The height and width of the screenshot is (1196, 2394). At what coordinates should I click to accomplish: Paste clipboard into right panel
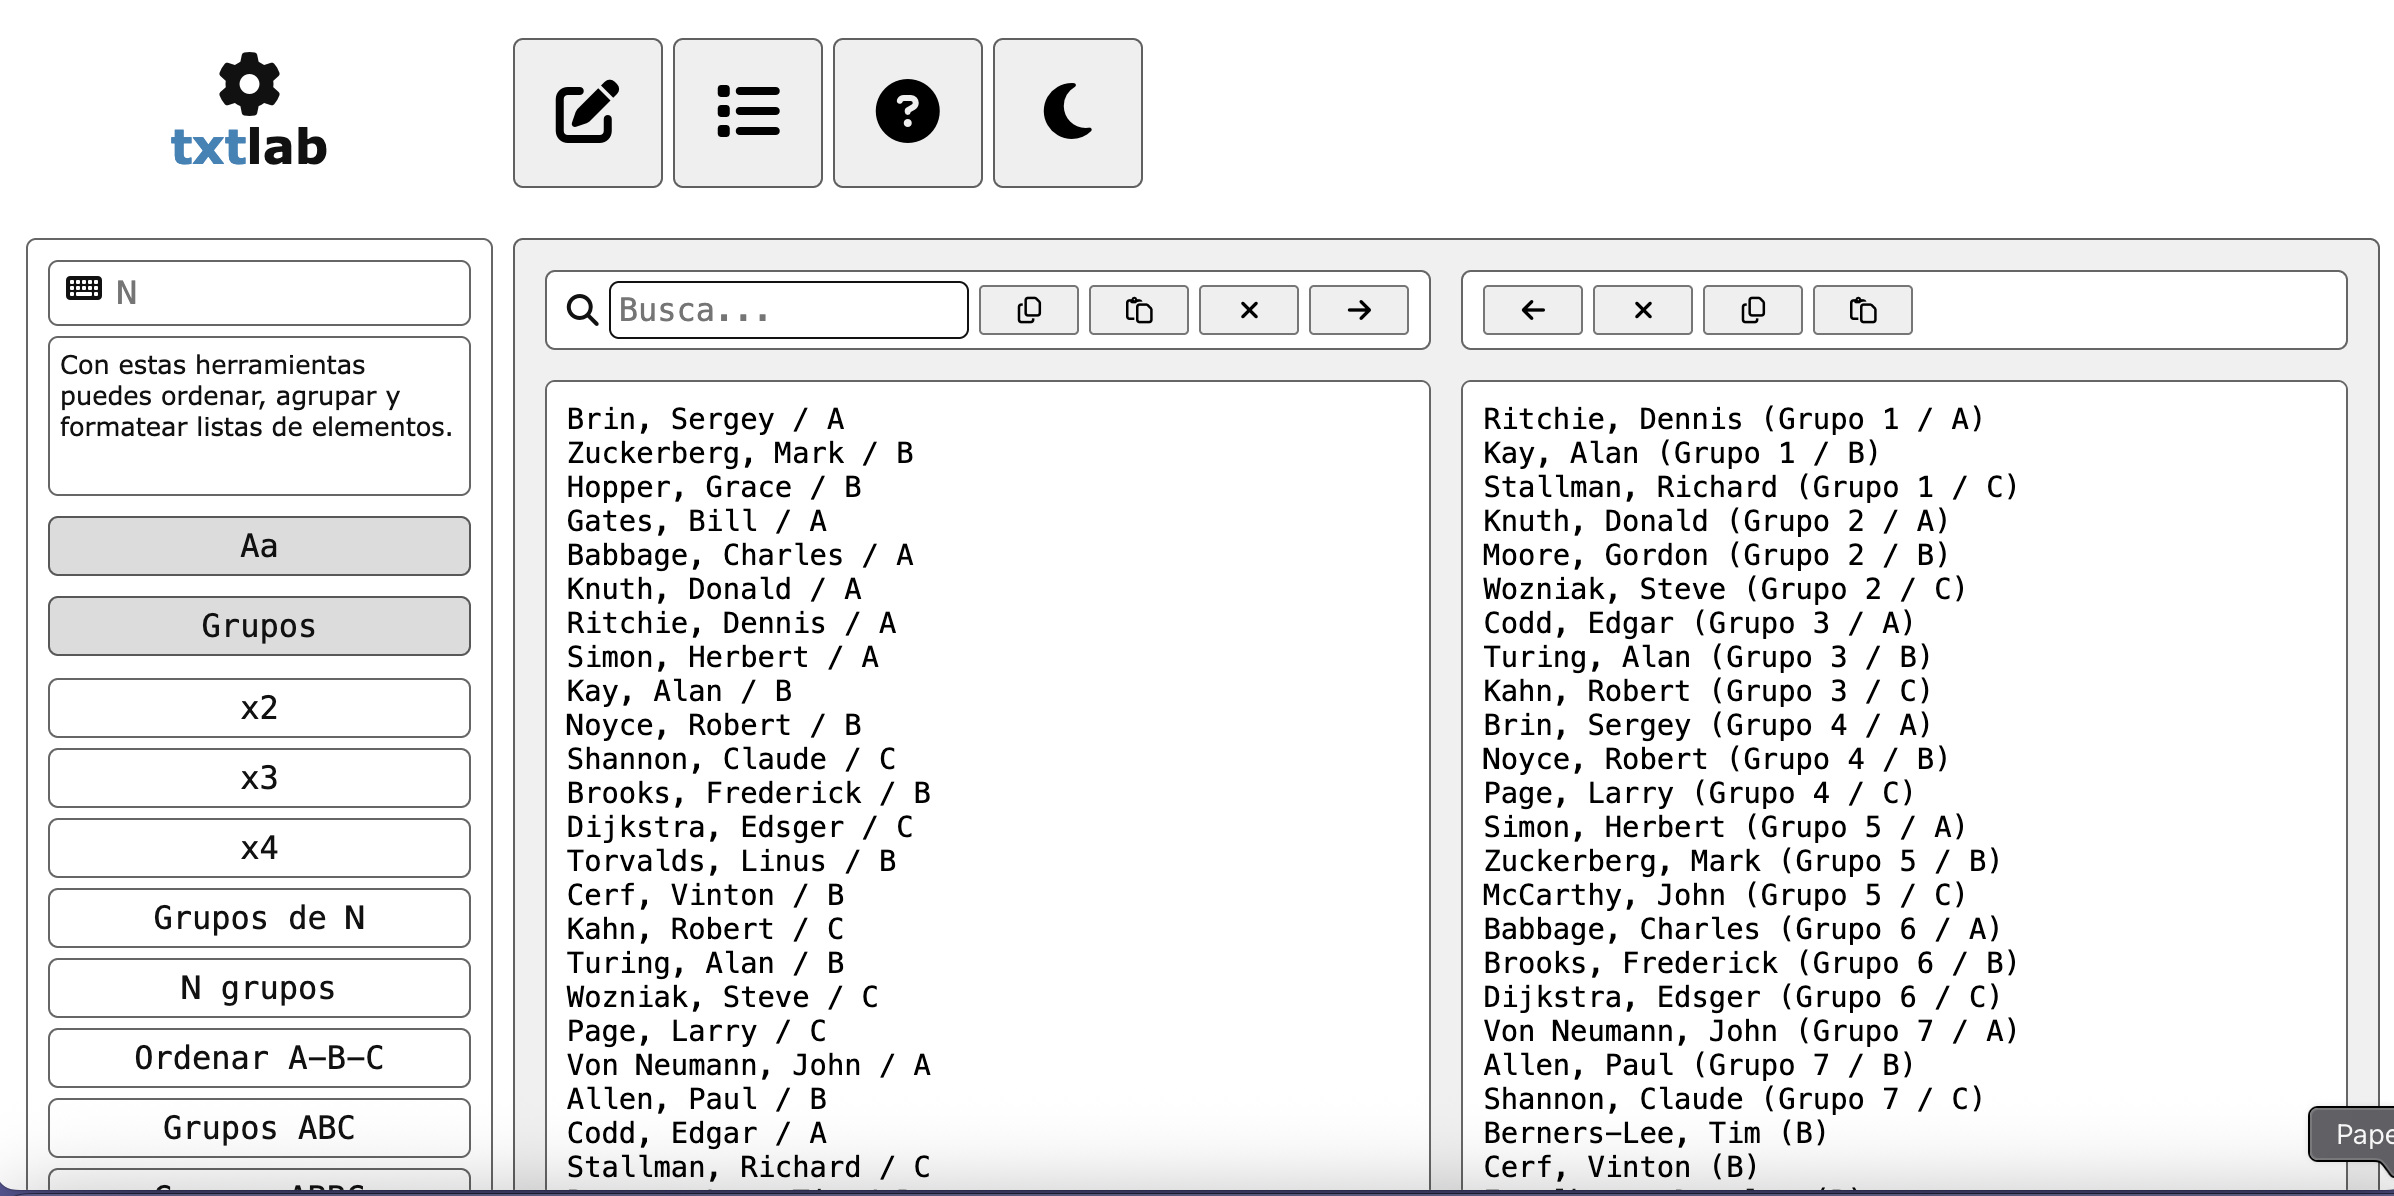[x=1863, y=310]
